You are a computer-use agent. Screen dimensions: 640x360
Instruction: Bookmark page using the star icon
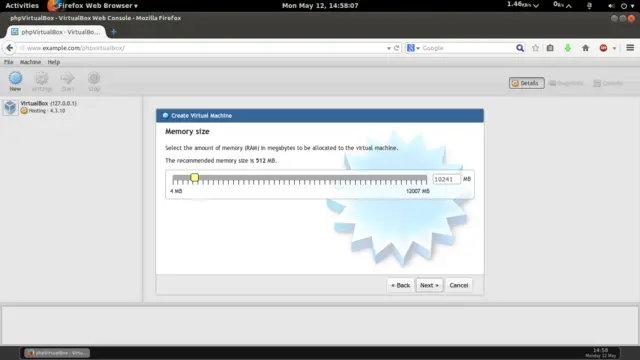point(536,48)
